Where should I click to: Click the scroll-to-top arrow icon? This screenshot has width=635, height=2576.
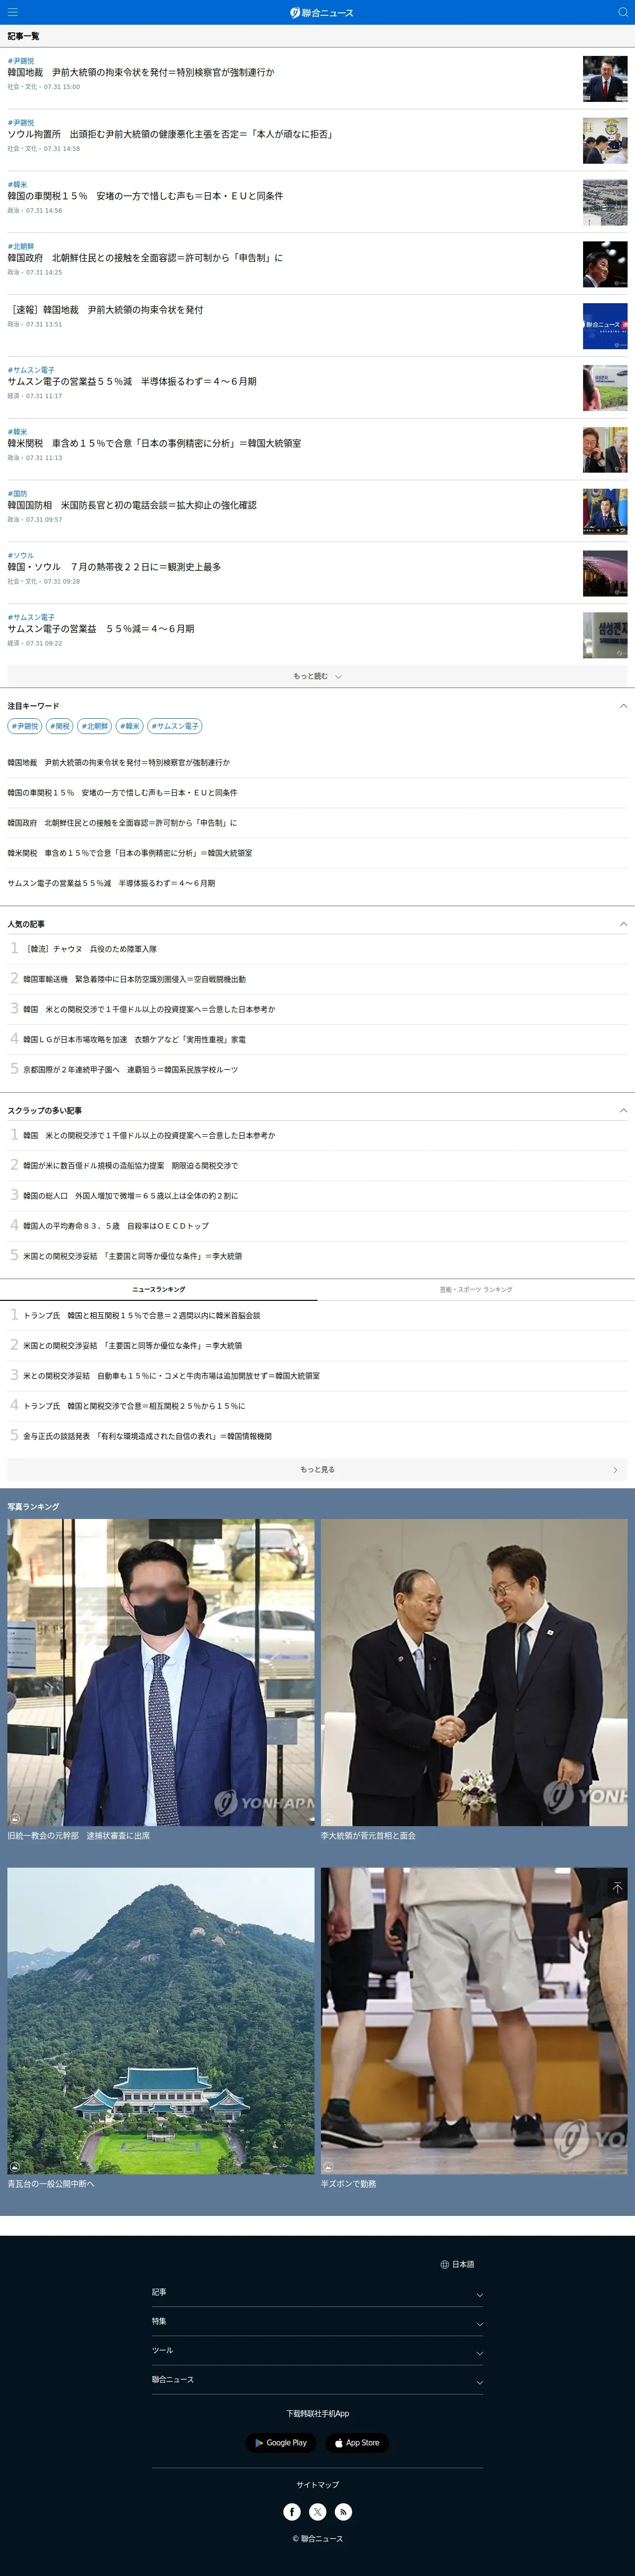coord(617,1888)
